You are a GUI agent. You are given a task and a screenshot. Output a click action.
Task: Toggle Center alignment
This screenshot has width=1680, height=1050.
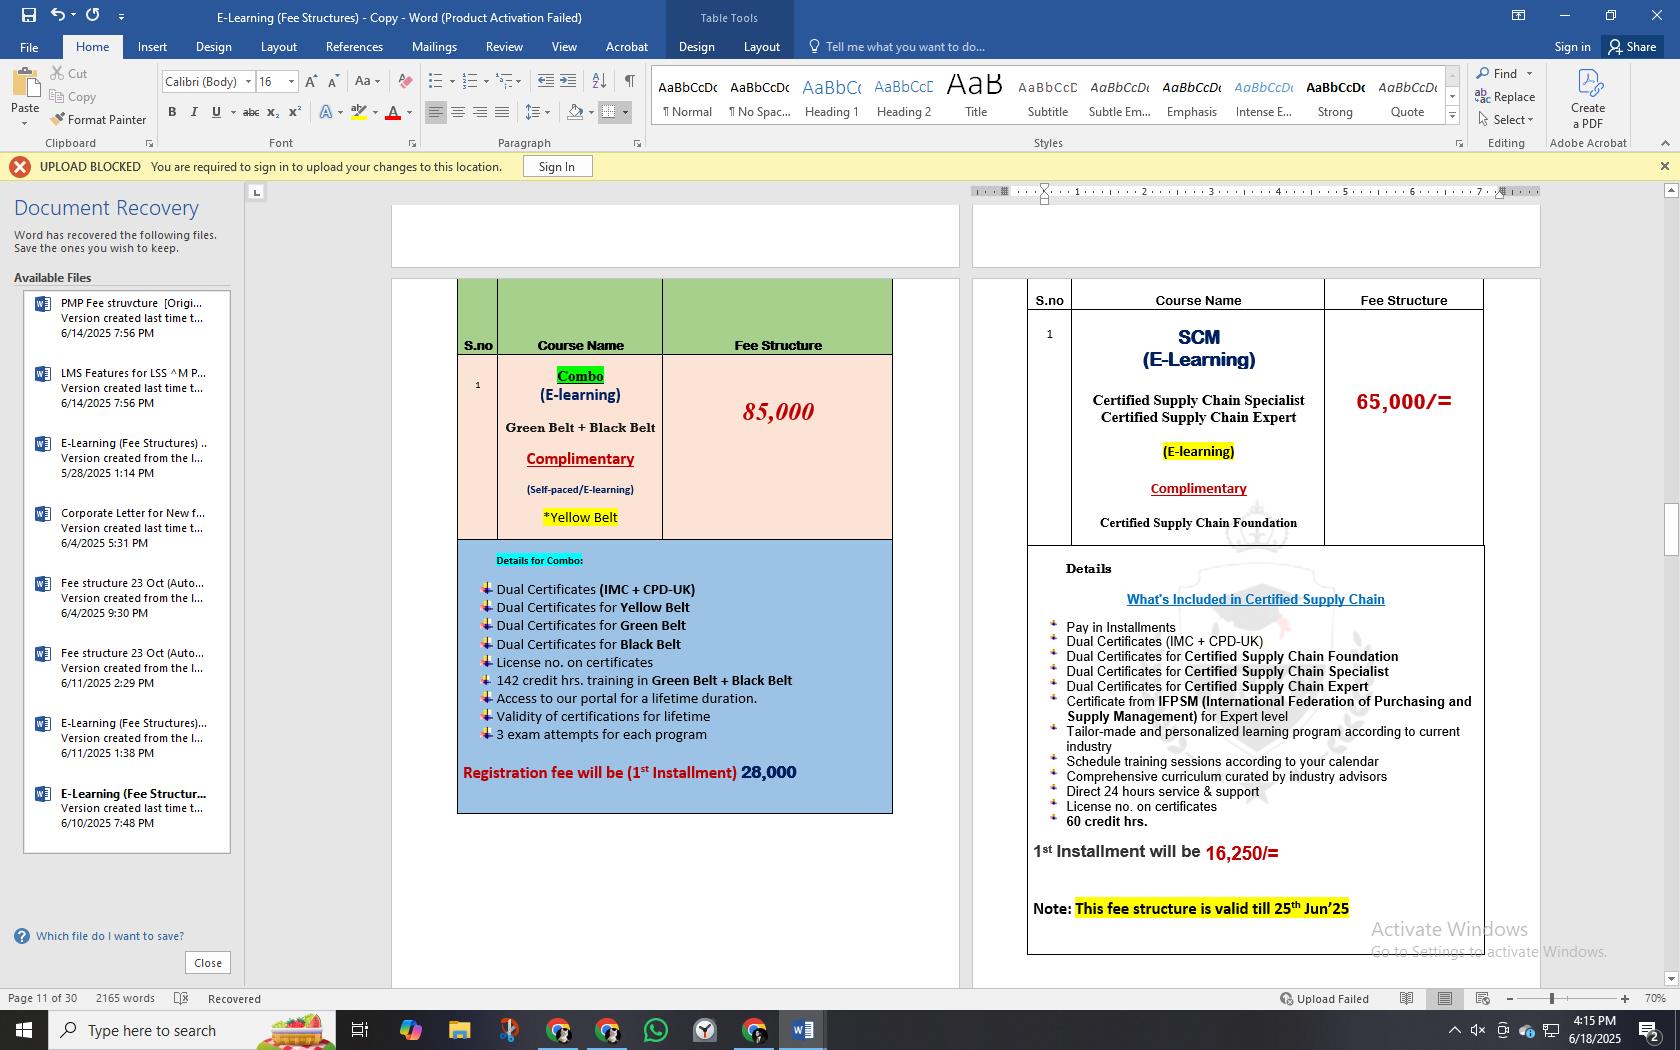[458, 112]
